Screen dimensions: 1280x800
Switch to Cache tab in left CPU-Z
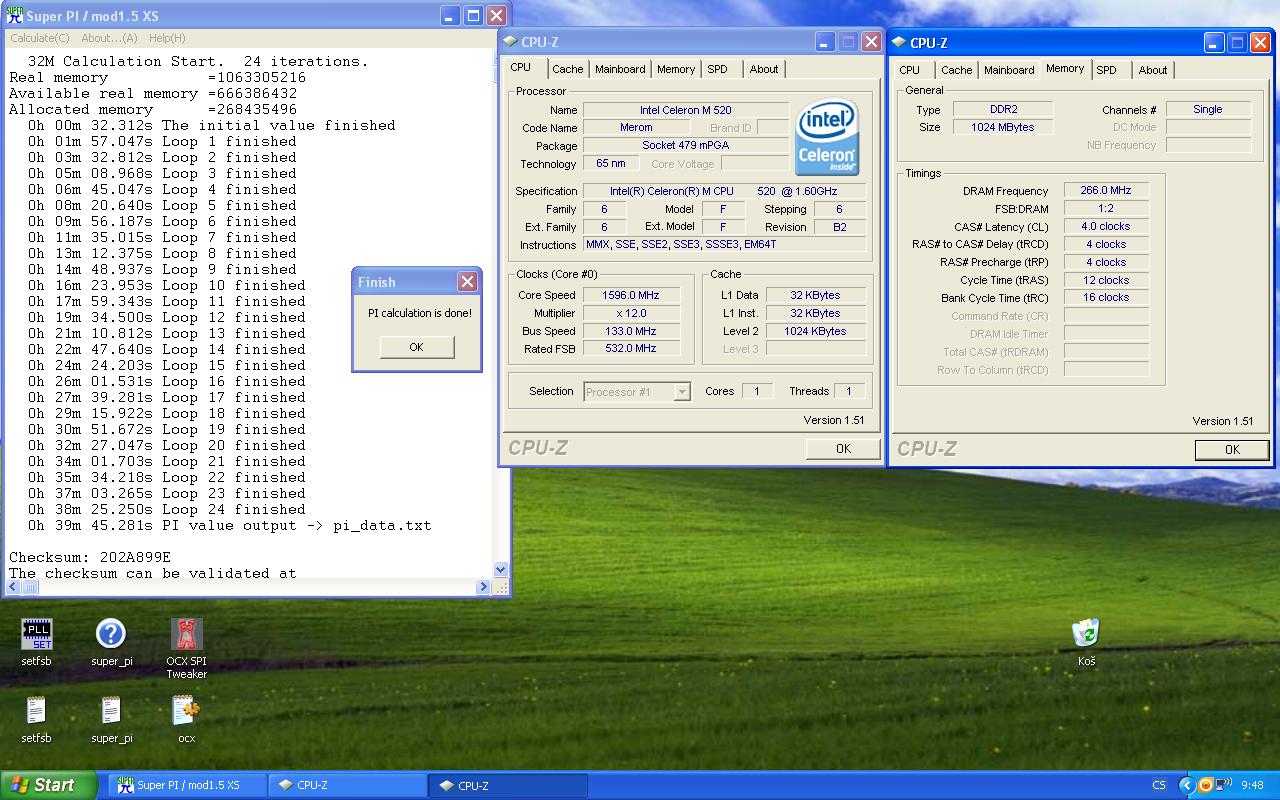(567, 69)
